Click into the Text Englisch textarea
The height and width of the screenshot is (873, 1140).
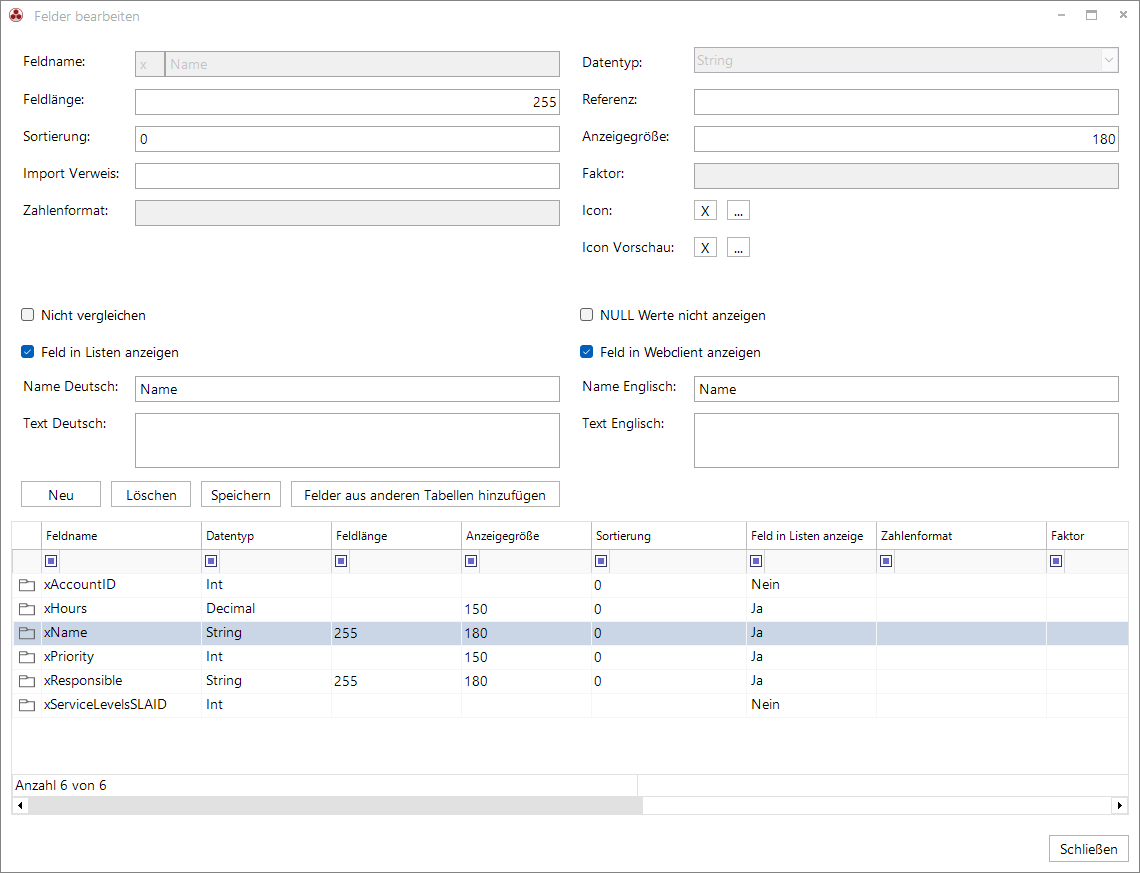pyautogui.click(x=906, y=440)
